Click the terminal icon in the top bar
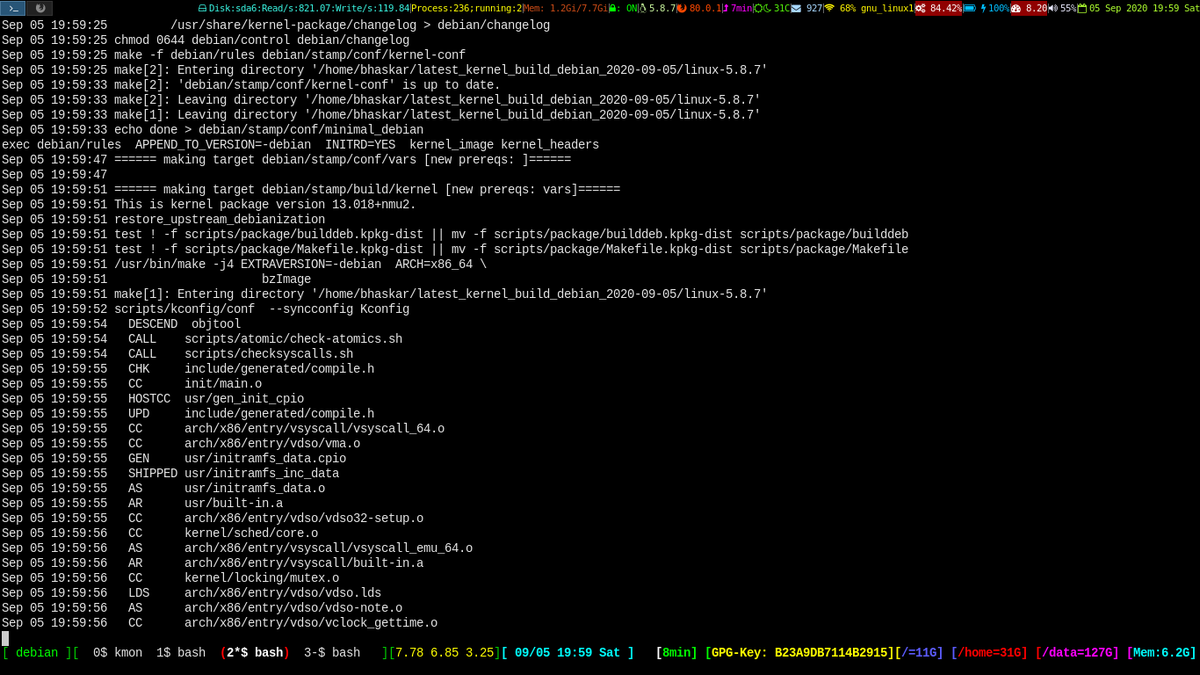The height and width of the screenshot is (675, 1200). pos(13,8)
